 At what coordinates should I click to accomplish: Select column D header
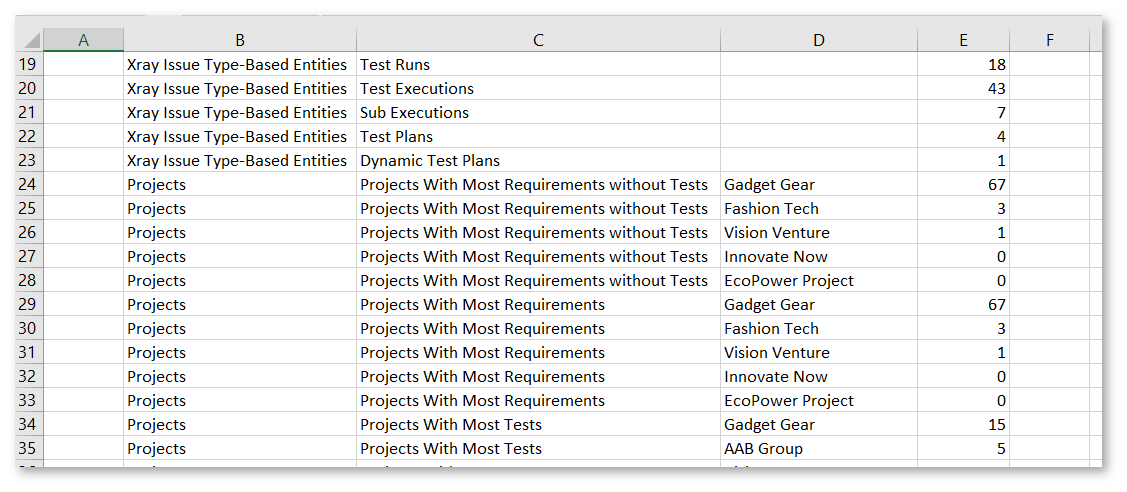pos(819,40)
